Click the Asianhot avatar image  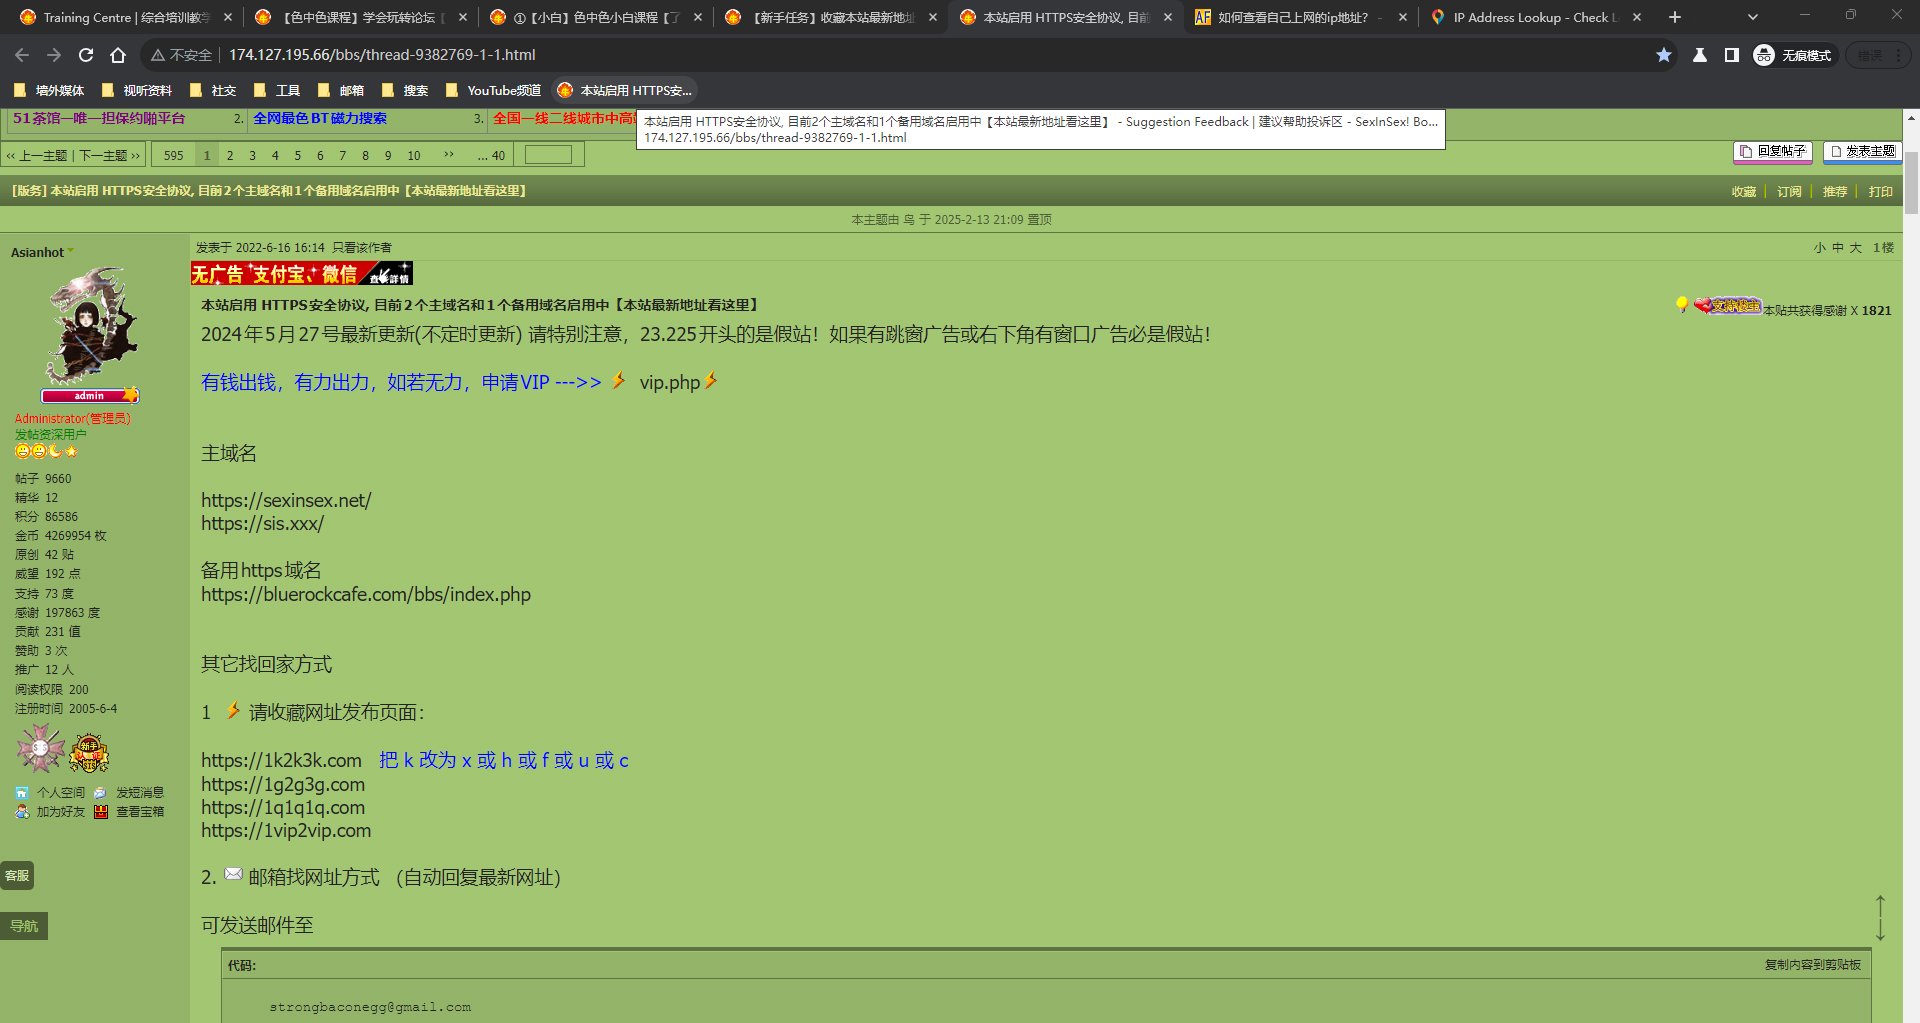click(x=90, y=325)
